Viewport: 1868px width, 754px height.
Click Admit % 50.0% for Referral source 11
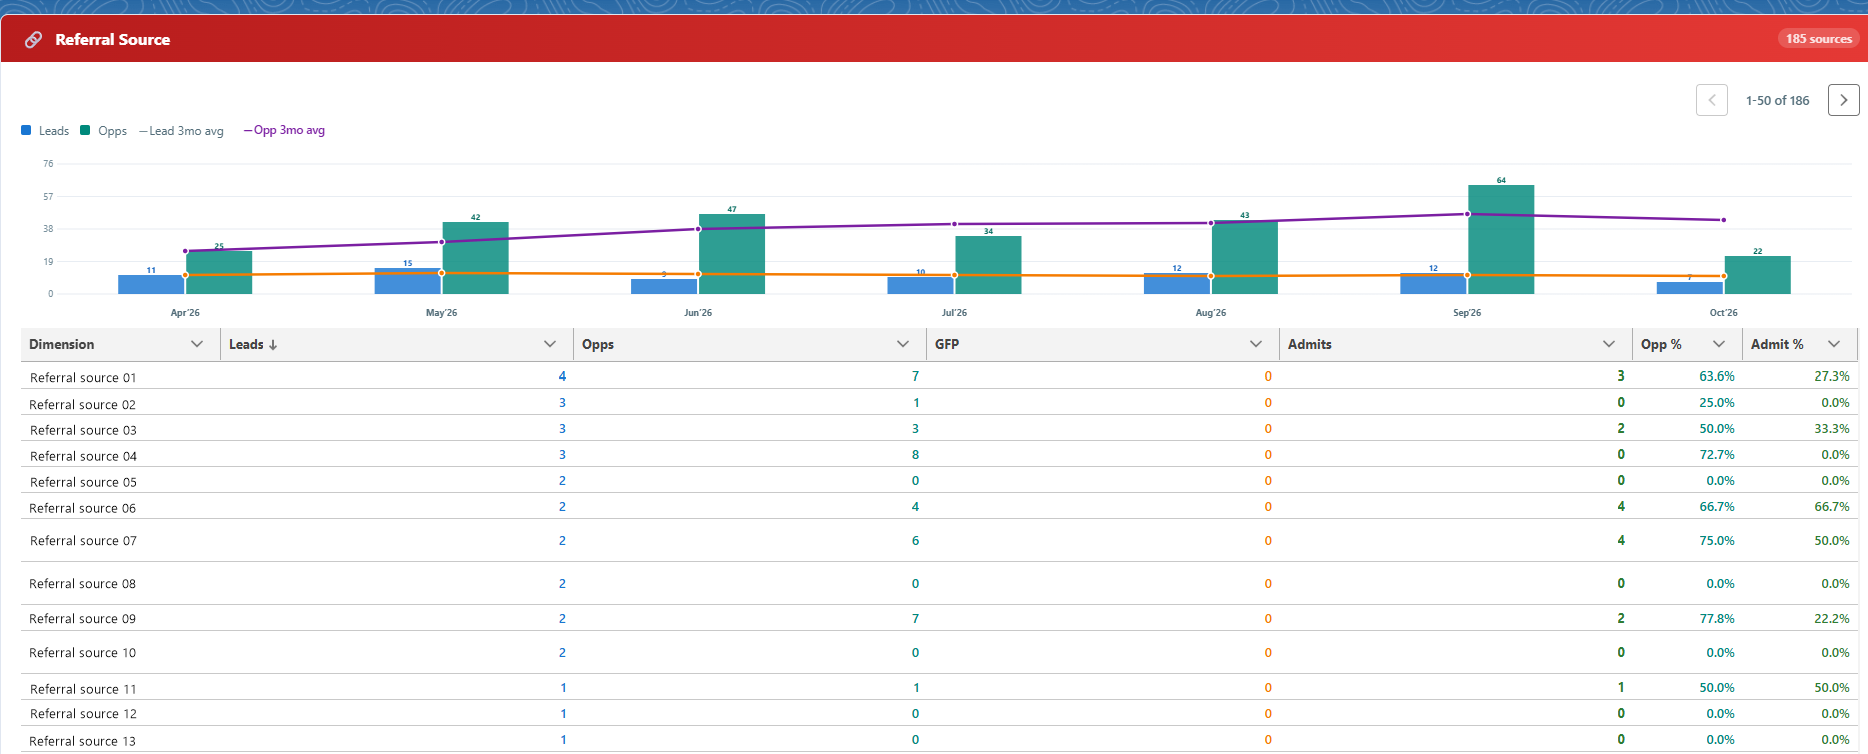coord(1832,687)
